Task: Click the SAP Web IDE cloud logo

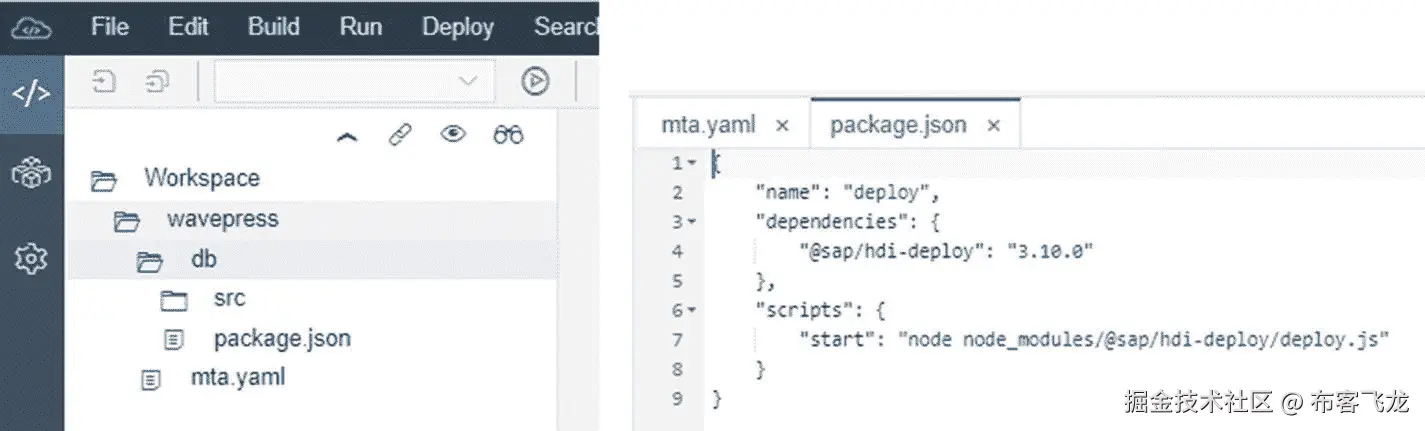Action: tap(31, 27)
